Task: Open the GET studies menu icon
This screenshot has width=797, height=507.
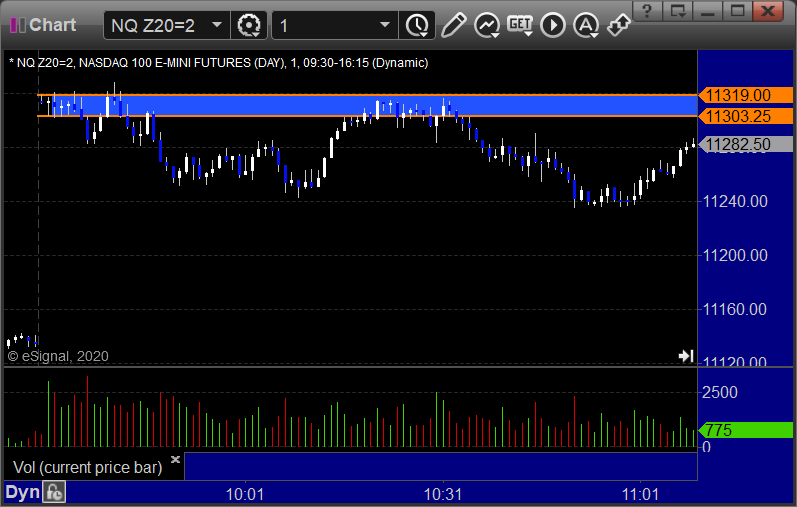Action: click(519, 25)
